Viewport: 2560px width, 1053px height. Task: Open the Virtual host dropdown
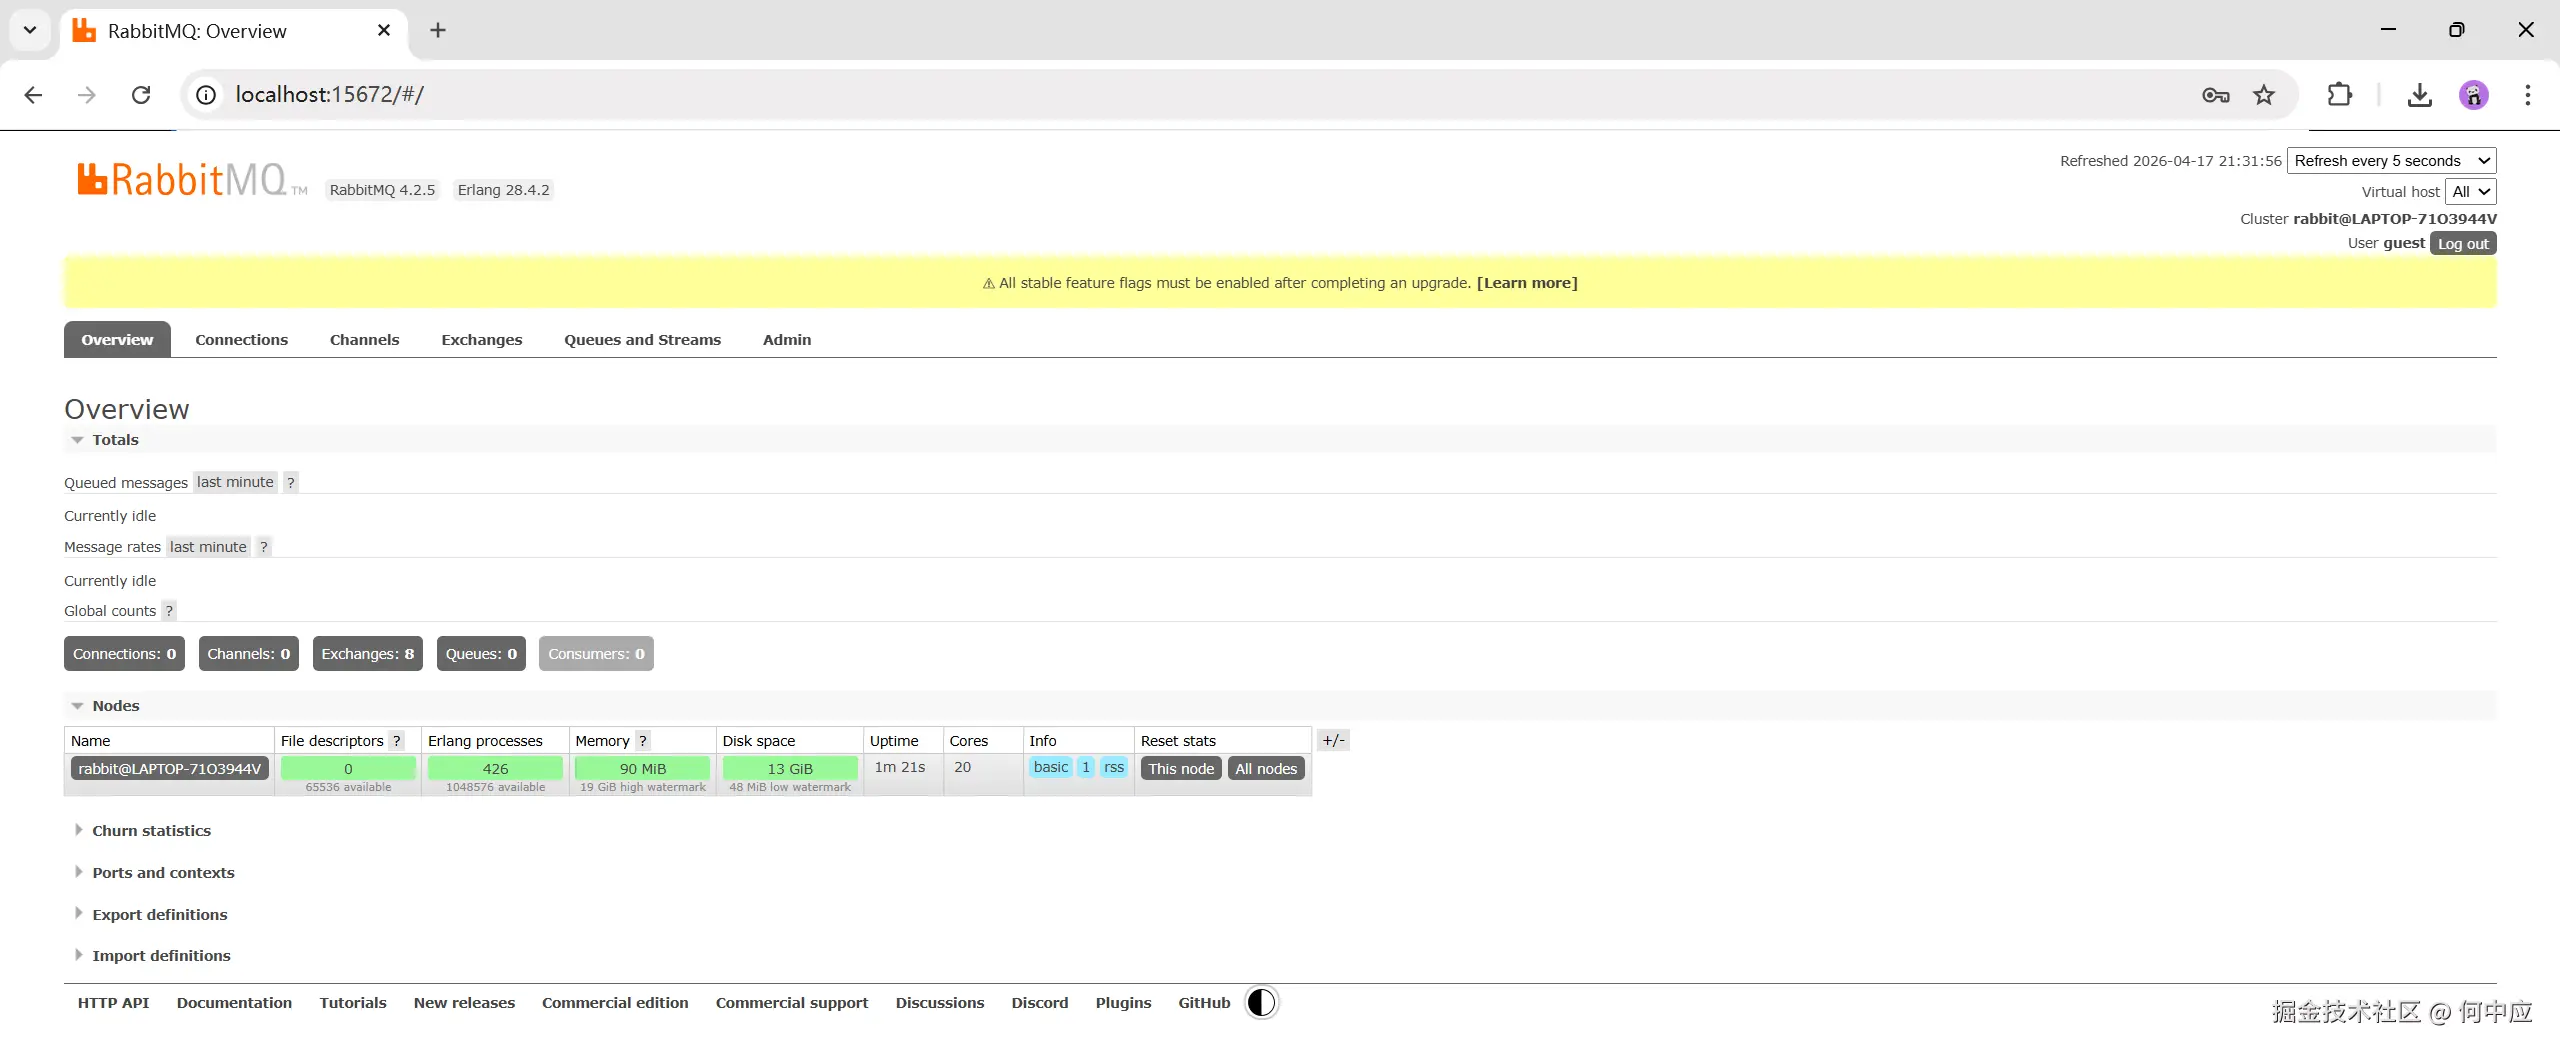pos(2471,192)
